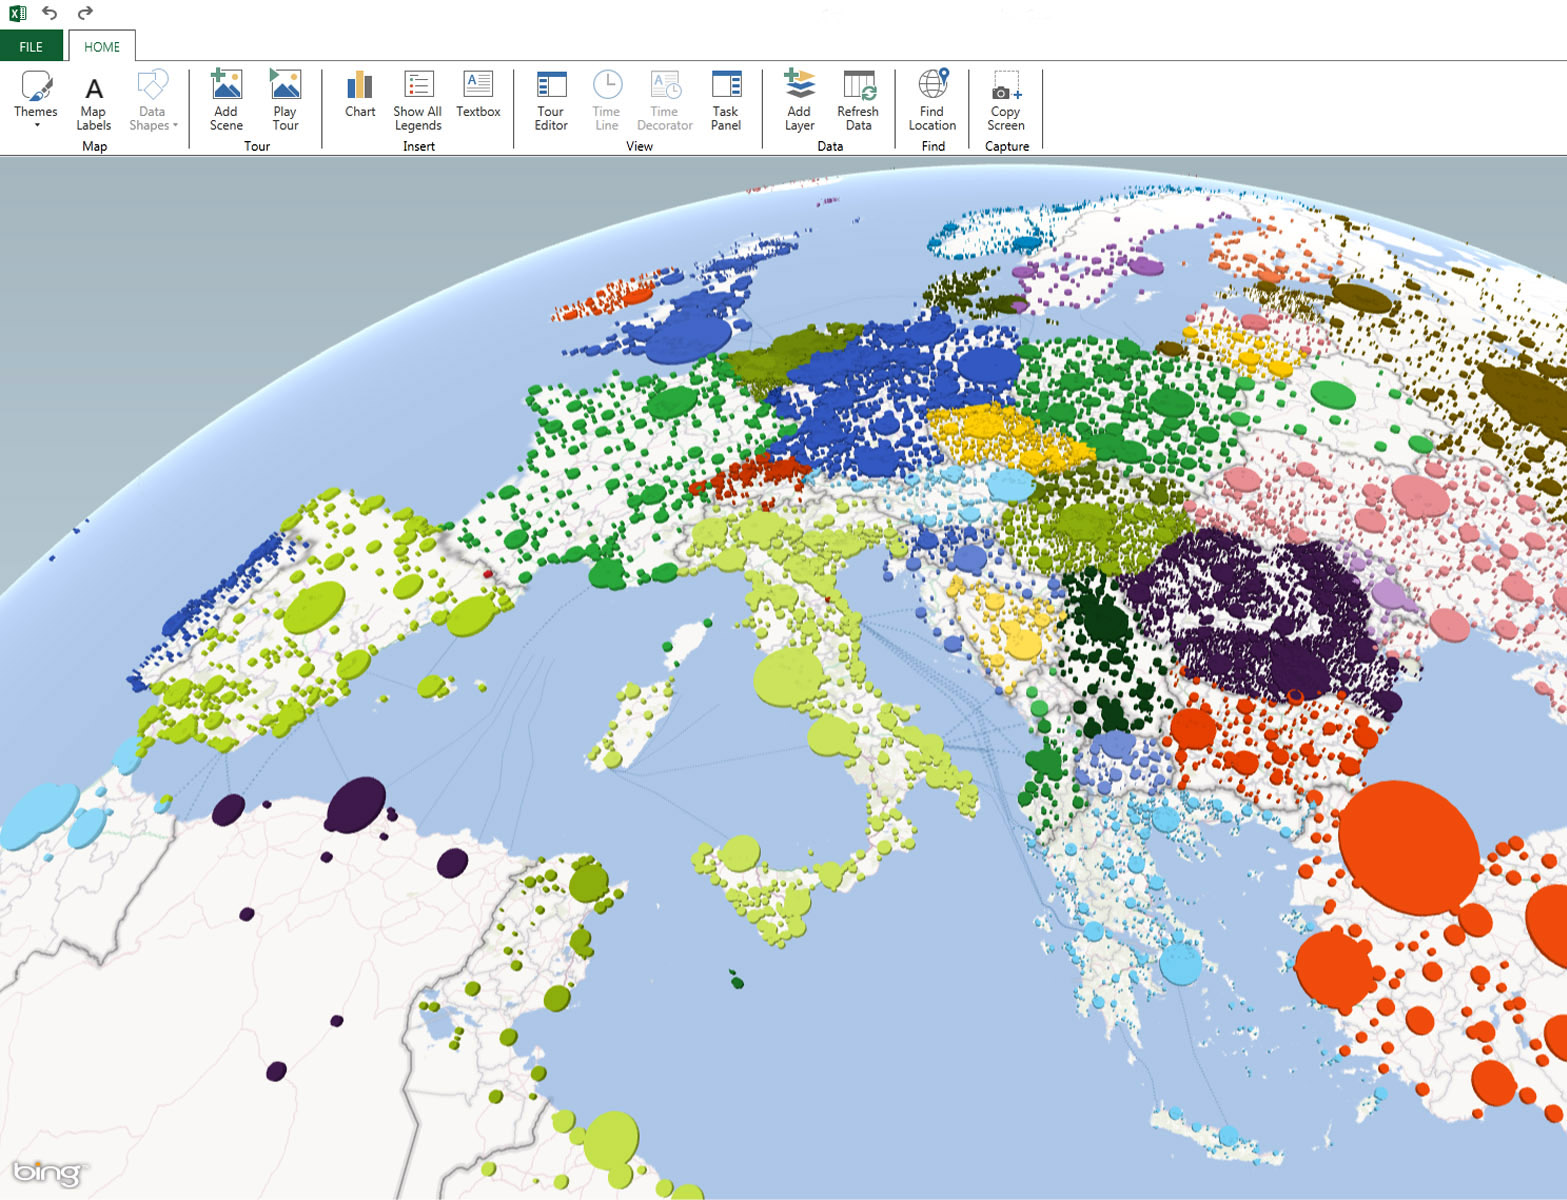Screen dimensions: 1567x1200
Task: Add a new data Layer
Action: pyautogui.click(x=798, y=100)
